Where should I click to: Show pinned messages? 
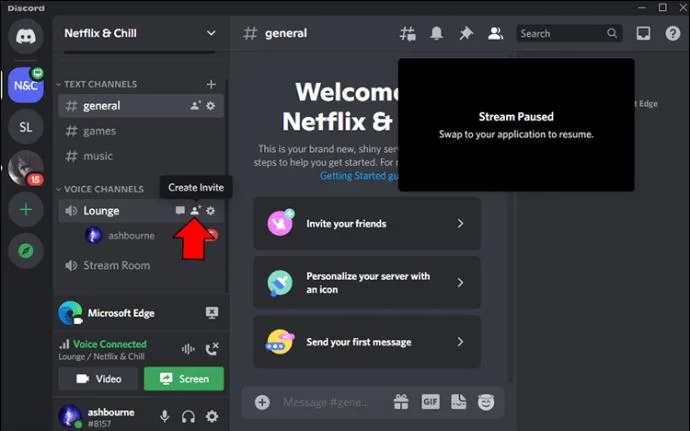coord(466,33)
